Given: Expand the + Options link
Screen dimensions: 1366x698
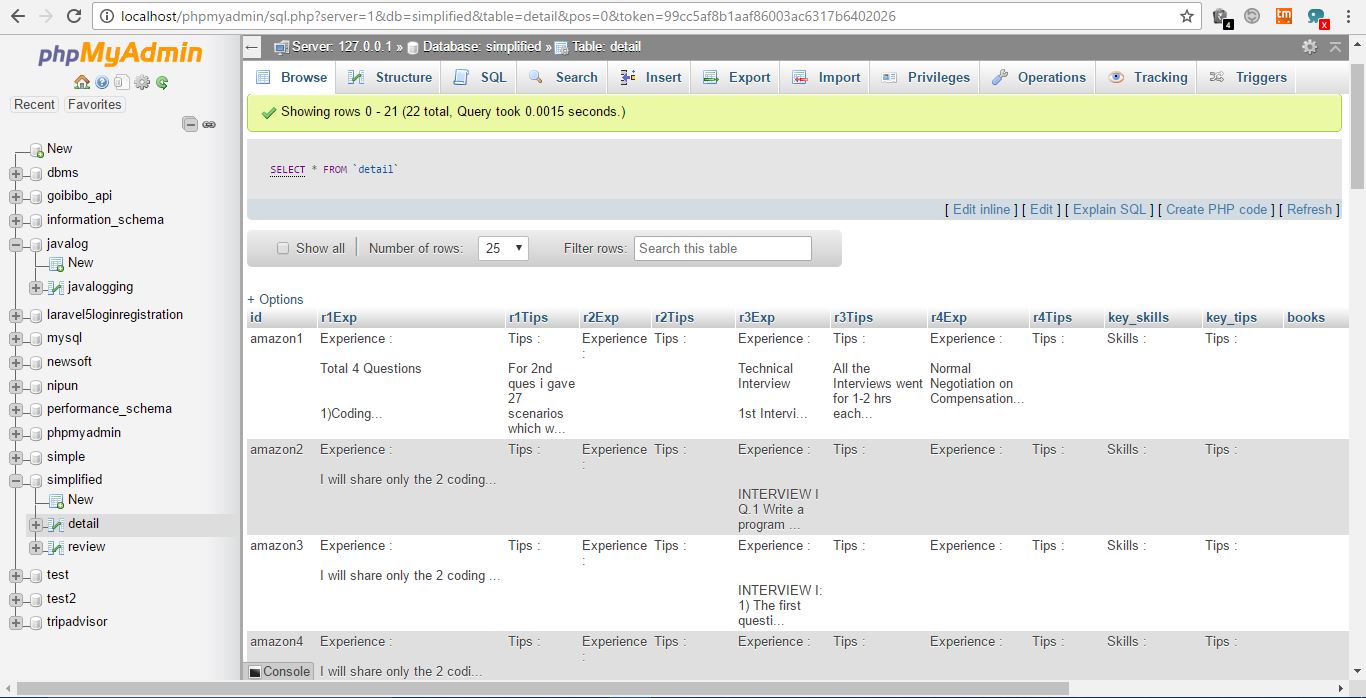Looking at the screenshot, I should coord(275,299).
